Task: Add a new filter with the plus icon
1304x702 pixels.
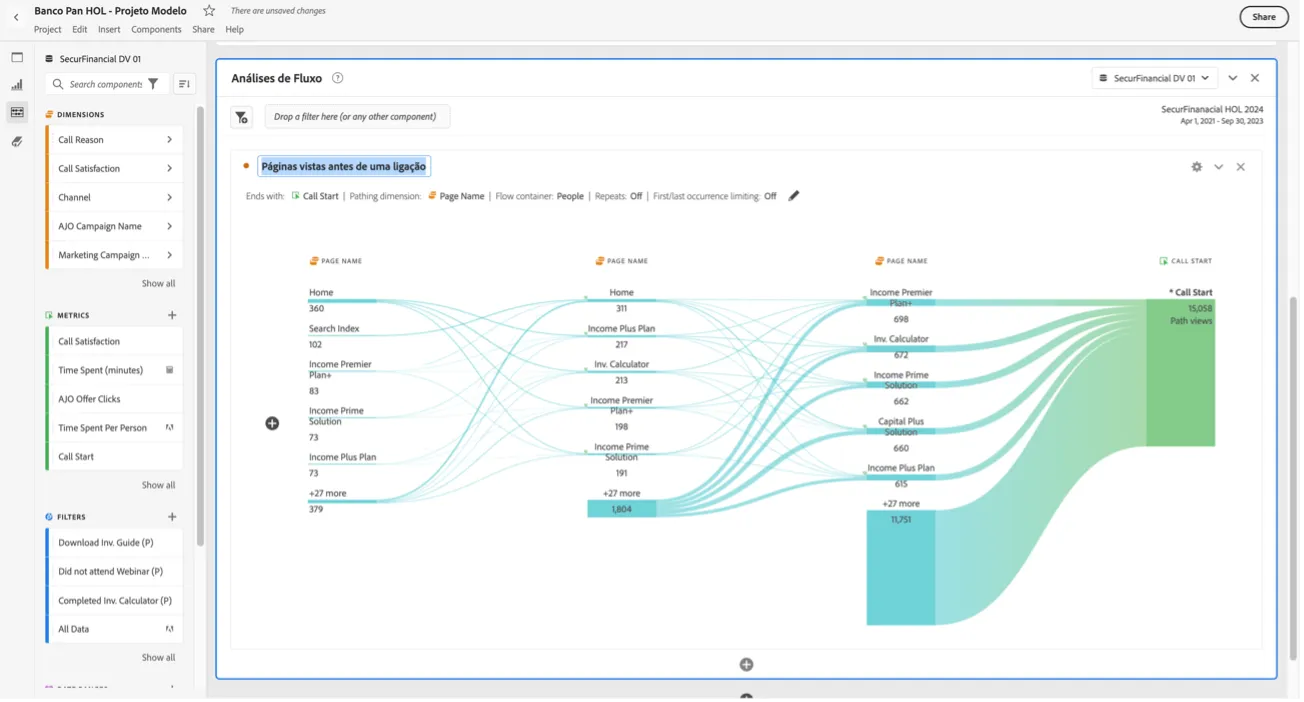Action: coord(172,517)
